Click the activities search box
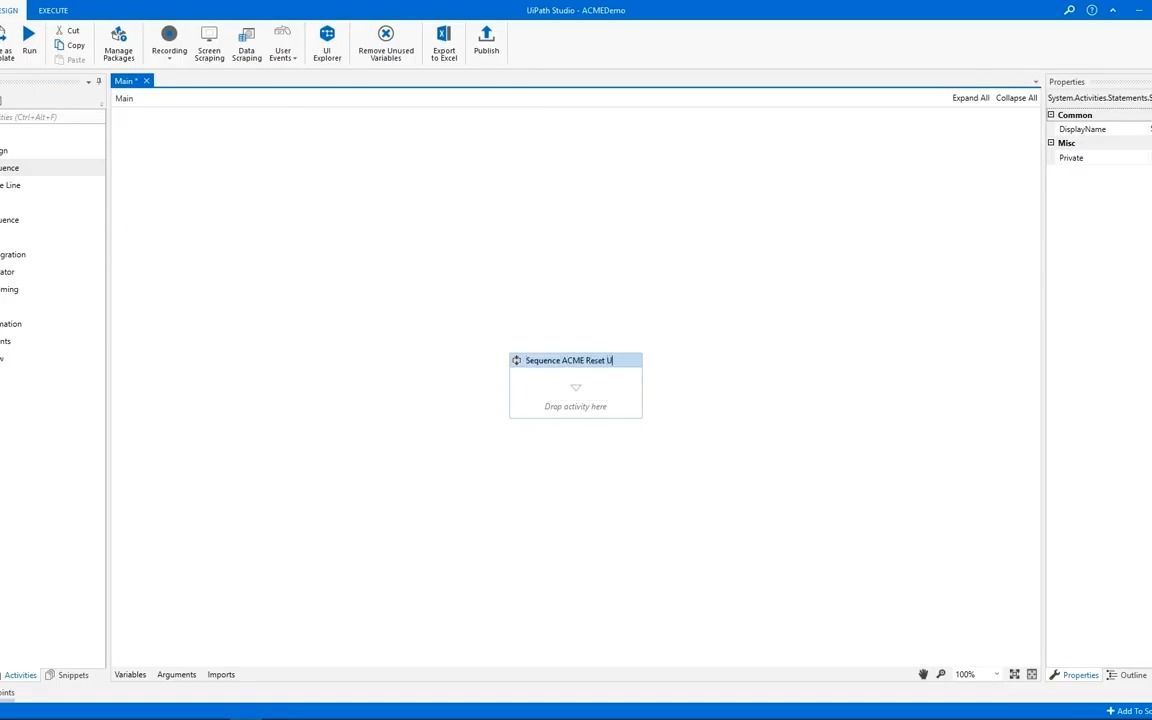 point(51,118)
